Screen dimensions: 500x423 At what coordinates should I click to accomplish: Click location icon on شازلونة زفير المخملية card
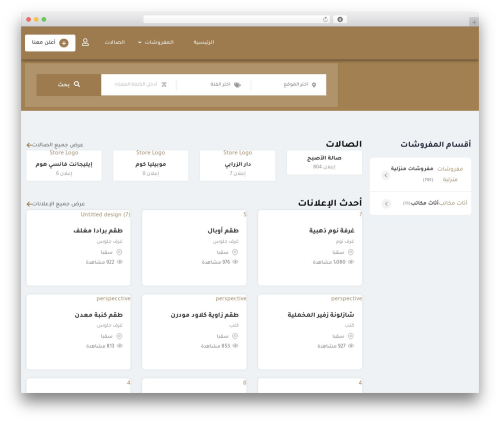tap(351, 336)
